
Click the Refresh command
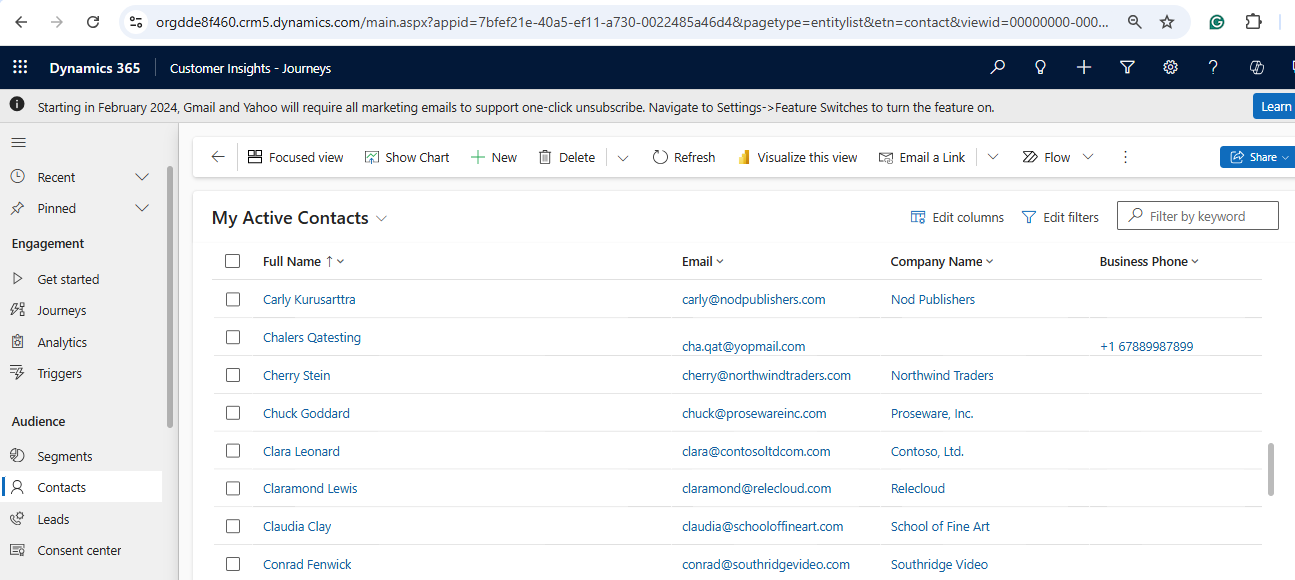coord(684,157)
